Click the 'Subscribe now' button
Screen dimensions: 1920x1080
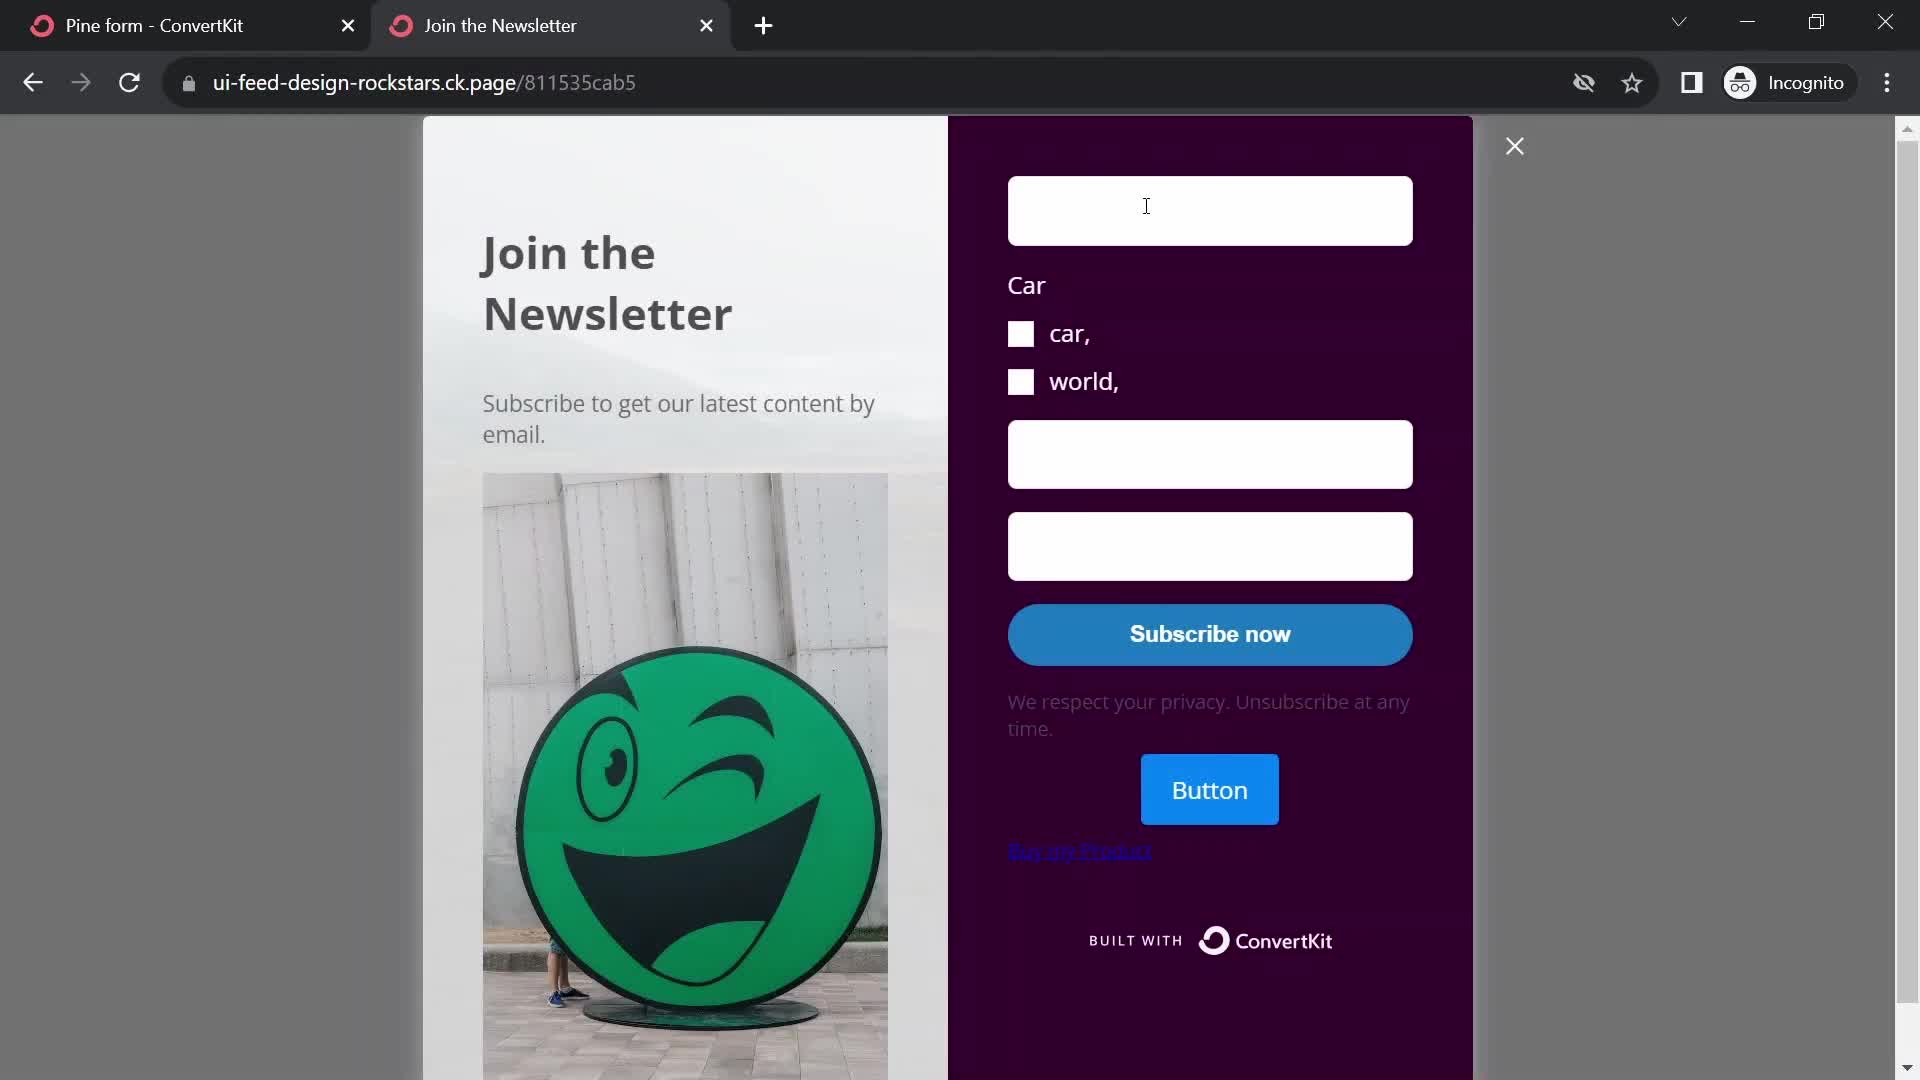[1211, 634]
